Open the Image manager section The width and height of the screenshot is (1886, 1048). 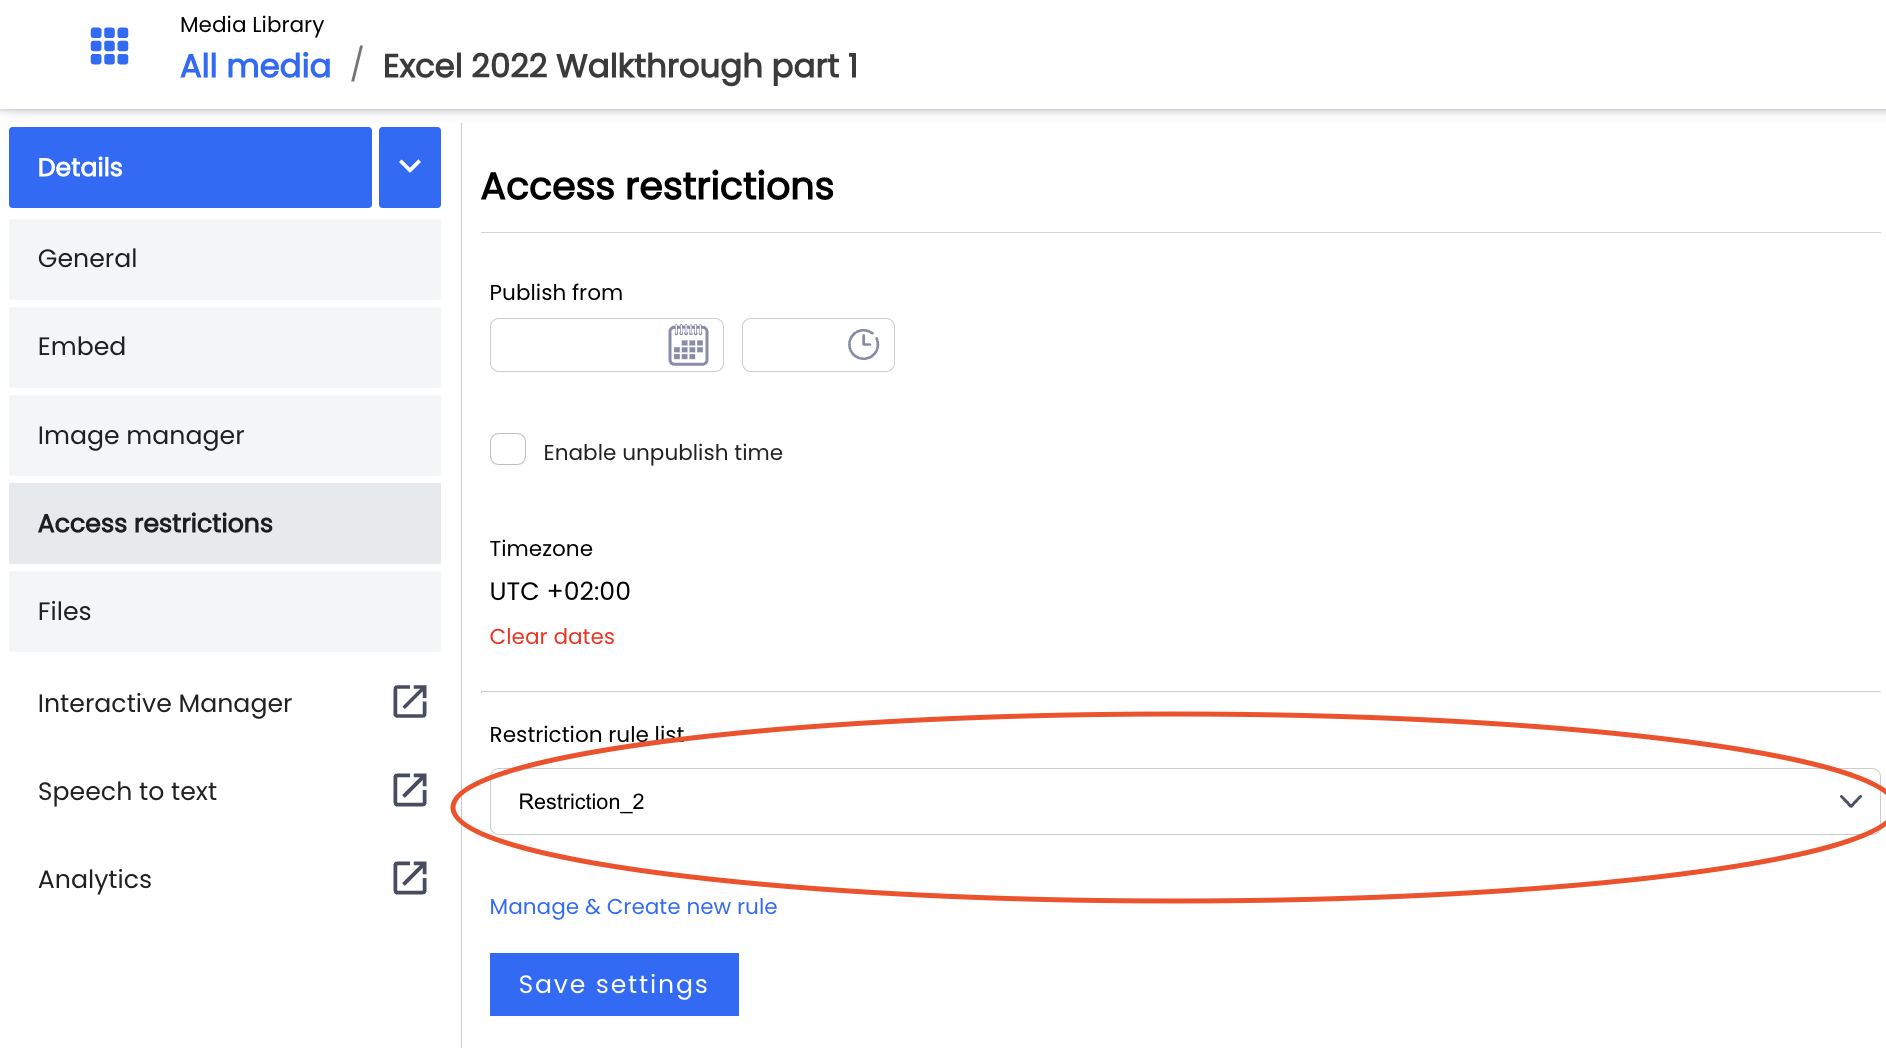coord(225,435)
